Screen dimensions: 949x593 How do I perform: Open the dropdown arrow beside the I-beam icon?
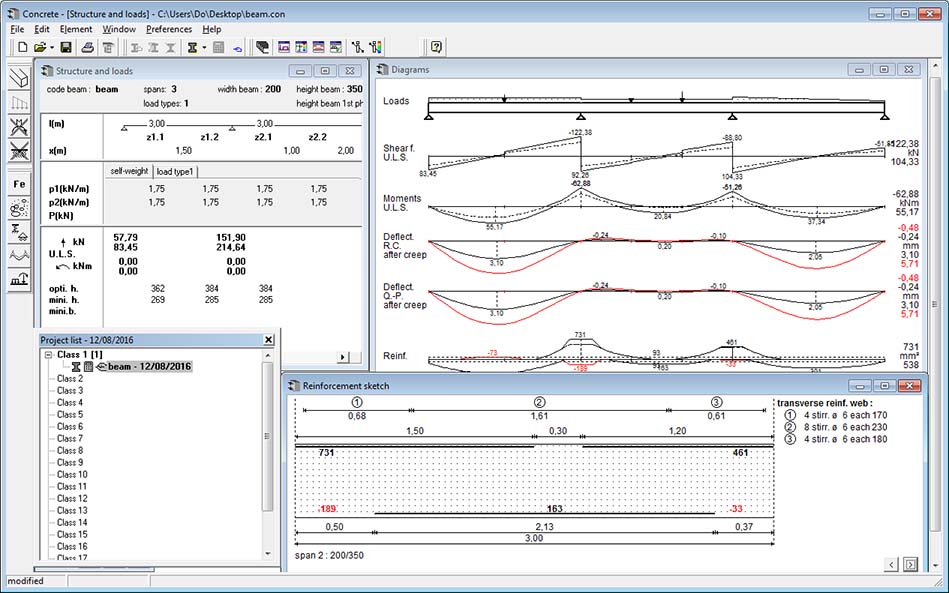[x=204, y=47]
